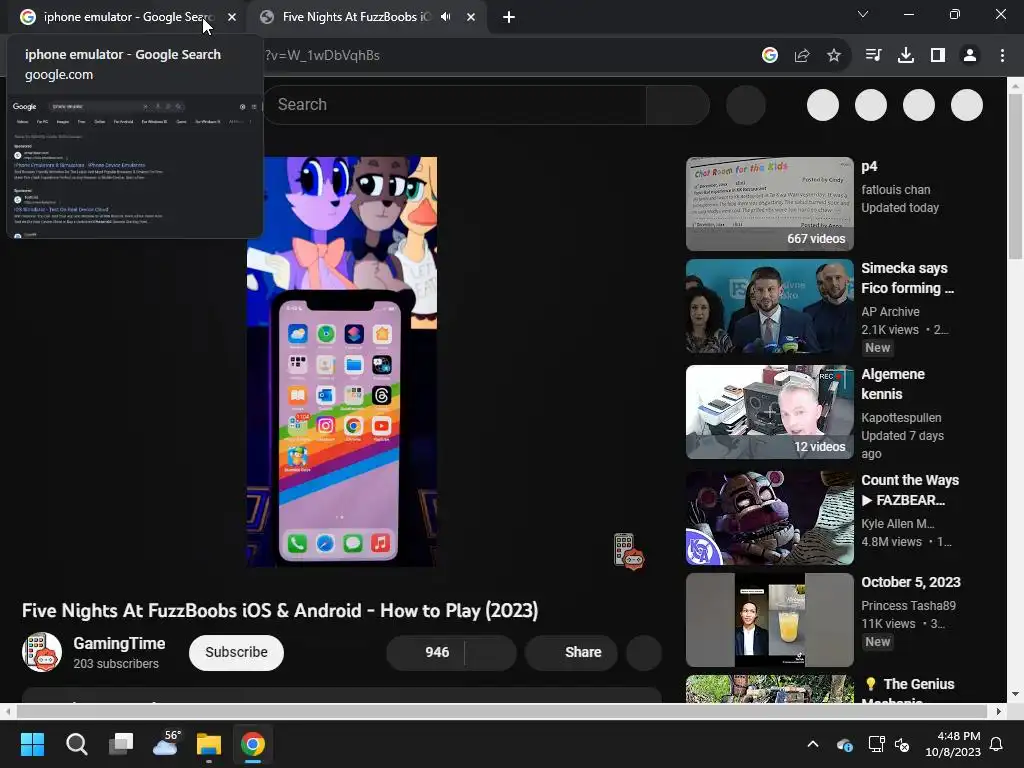Open Windows taskbar search
The image size is (1024, 768).
tap(76, 744)
